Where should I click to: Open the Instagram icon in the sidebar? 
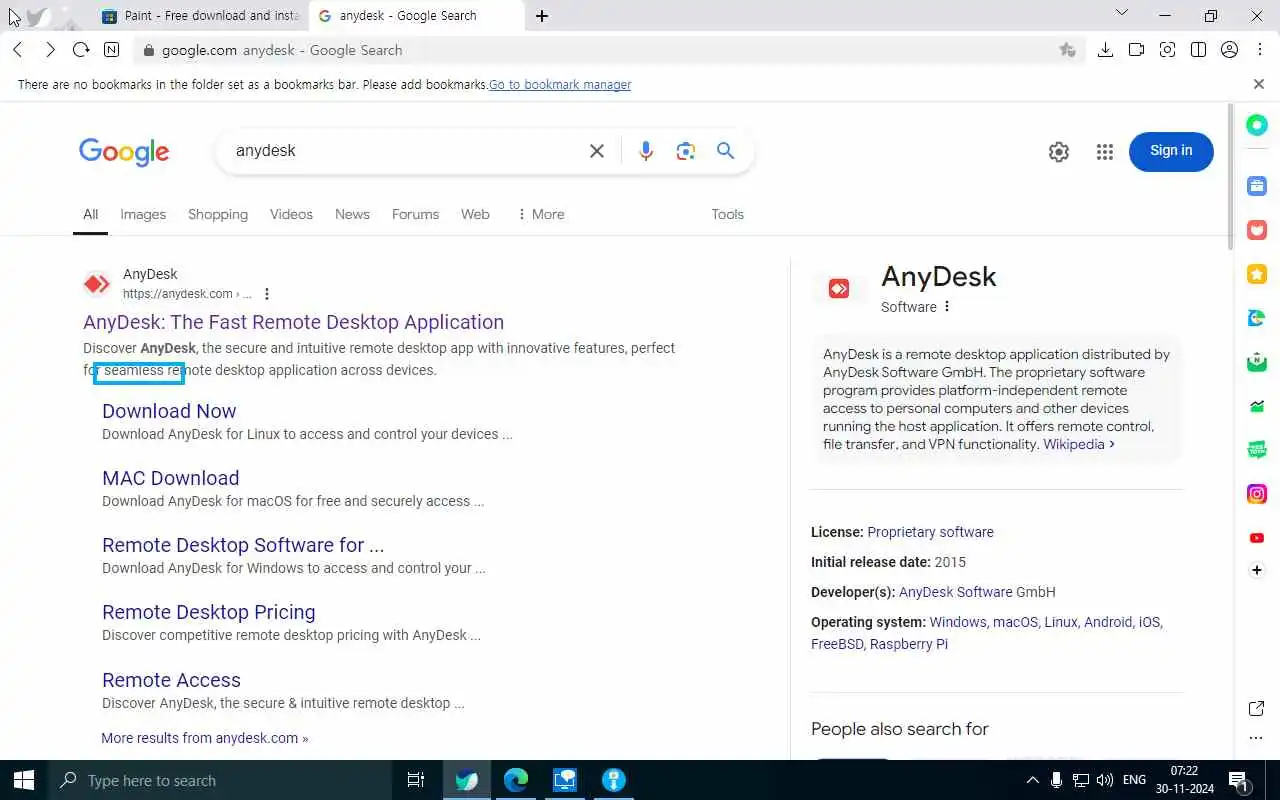[1257, 494]
